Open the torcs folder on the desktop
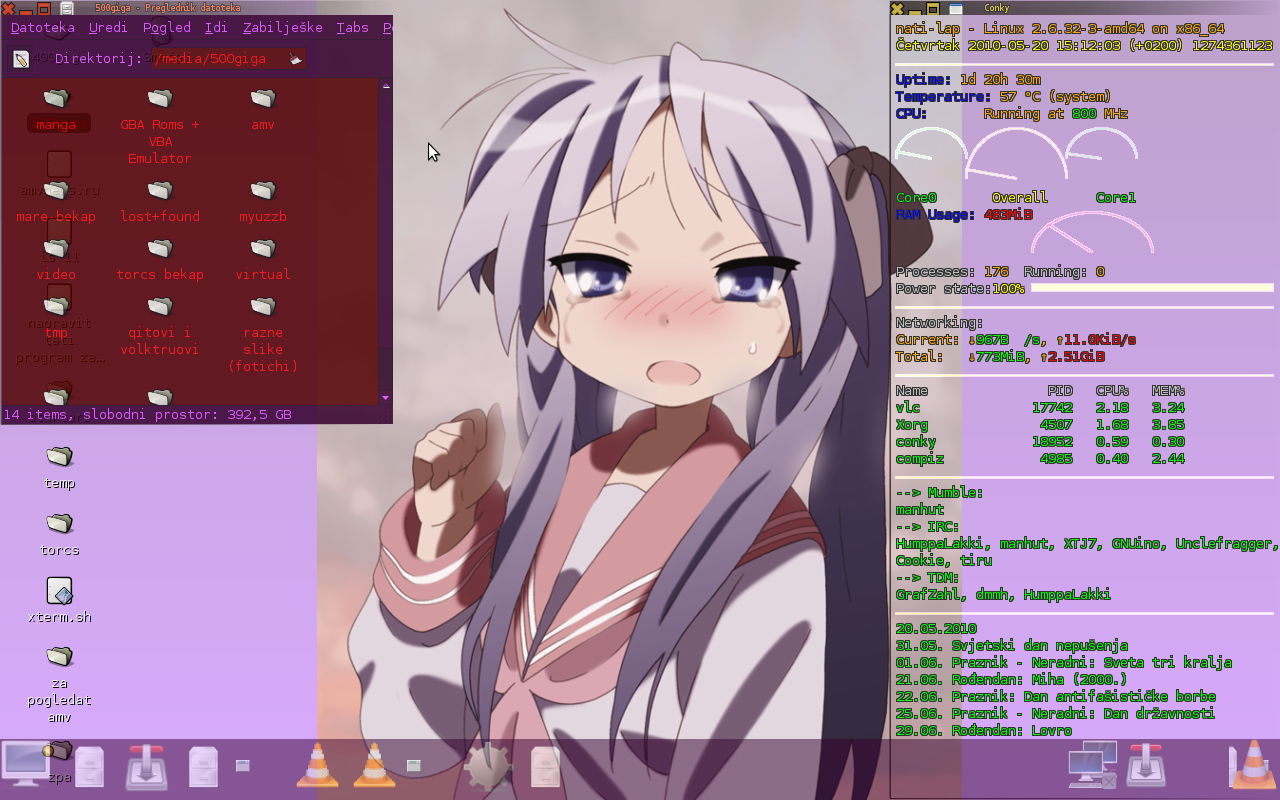 click(60, 525)
